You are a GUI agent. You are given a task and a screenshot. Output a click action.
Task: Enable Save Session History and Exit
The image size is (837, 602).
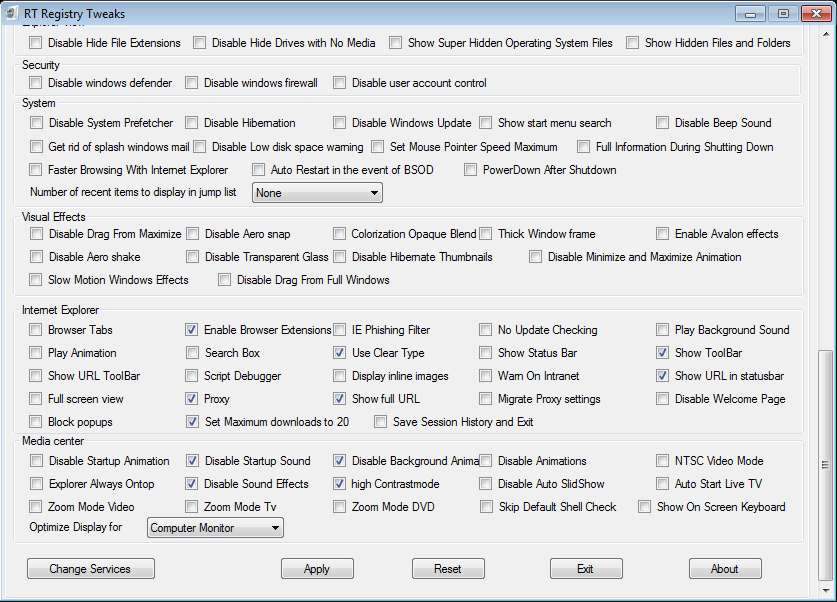(381, 422)
